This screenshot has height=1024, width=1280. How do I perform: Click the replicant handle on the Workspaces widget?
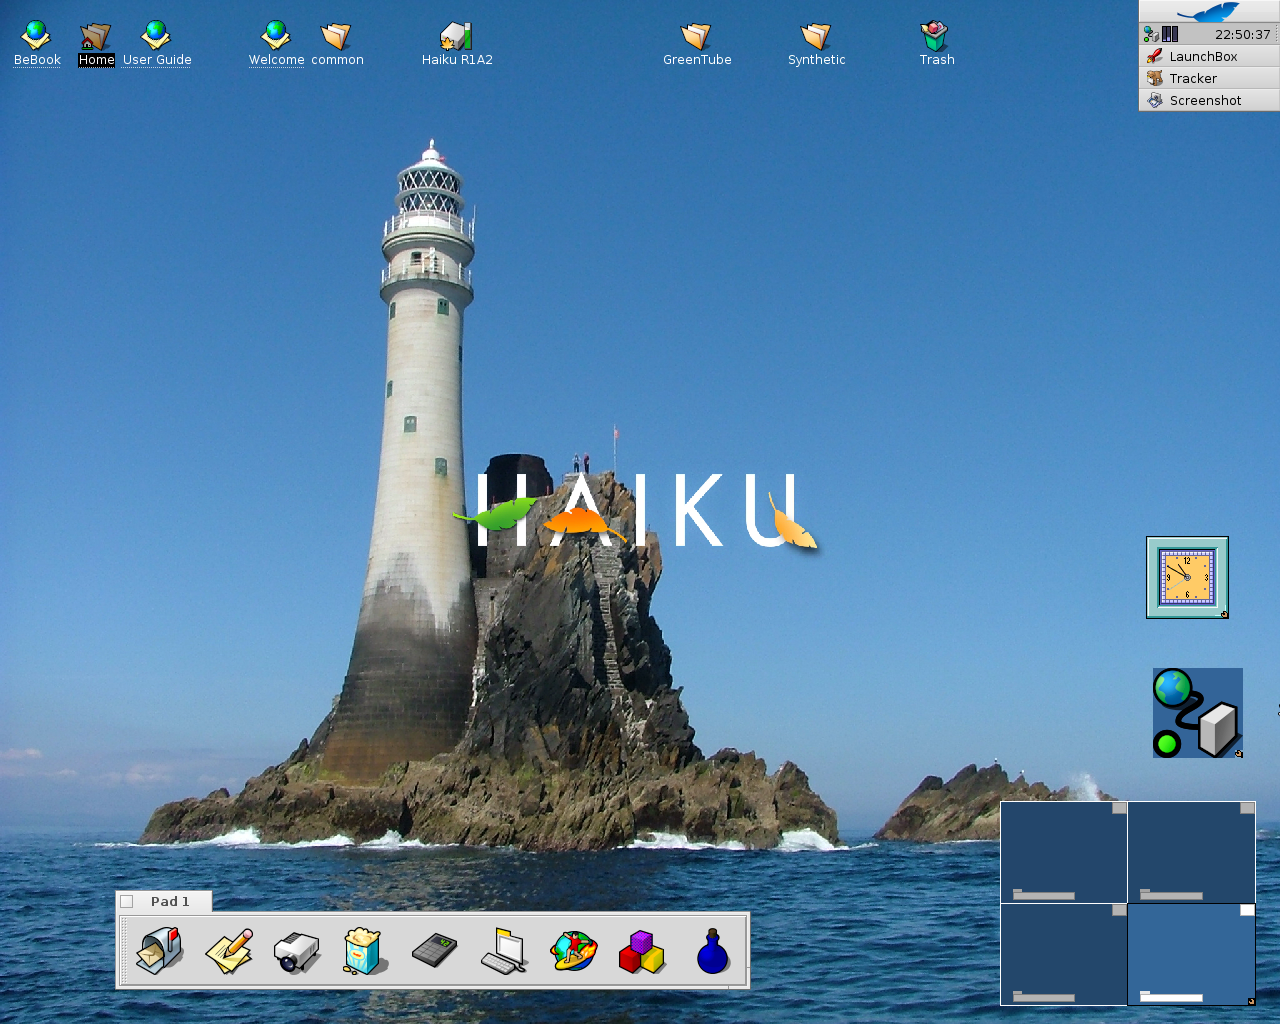(x=1251, y=1001)
